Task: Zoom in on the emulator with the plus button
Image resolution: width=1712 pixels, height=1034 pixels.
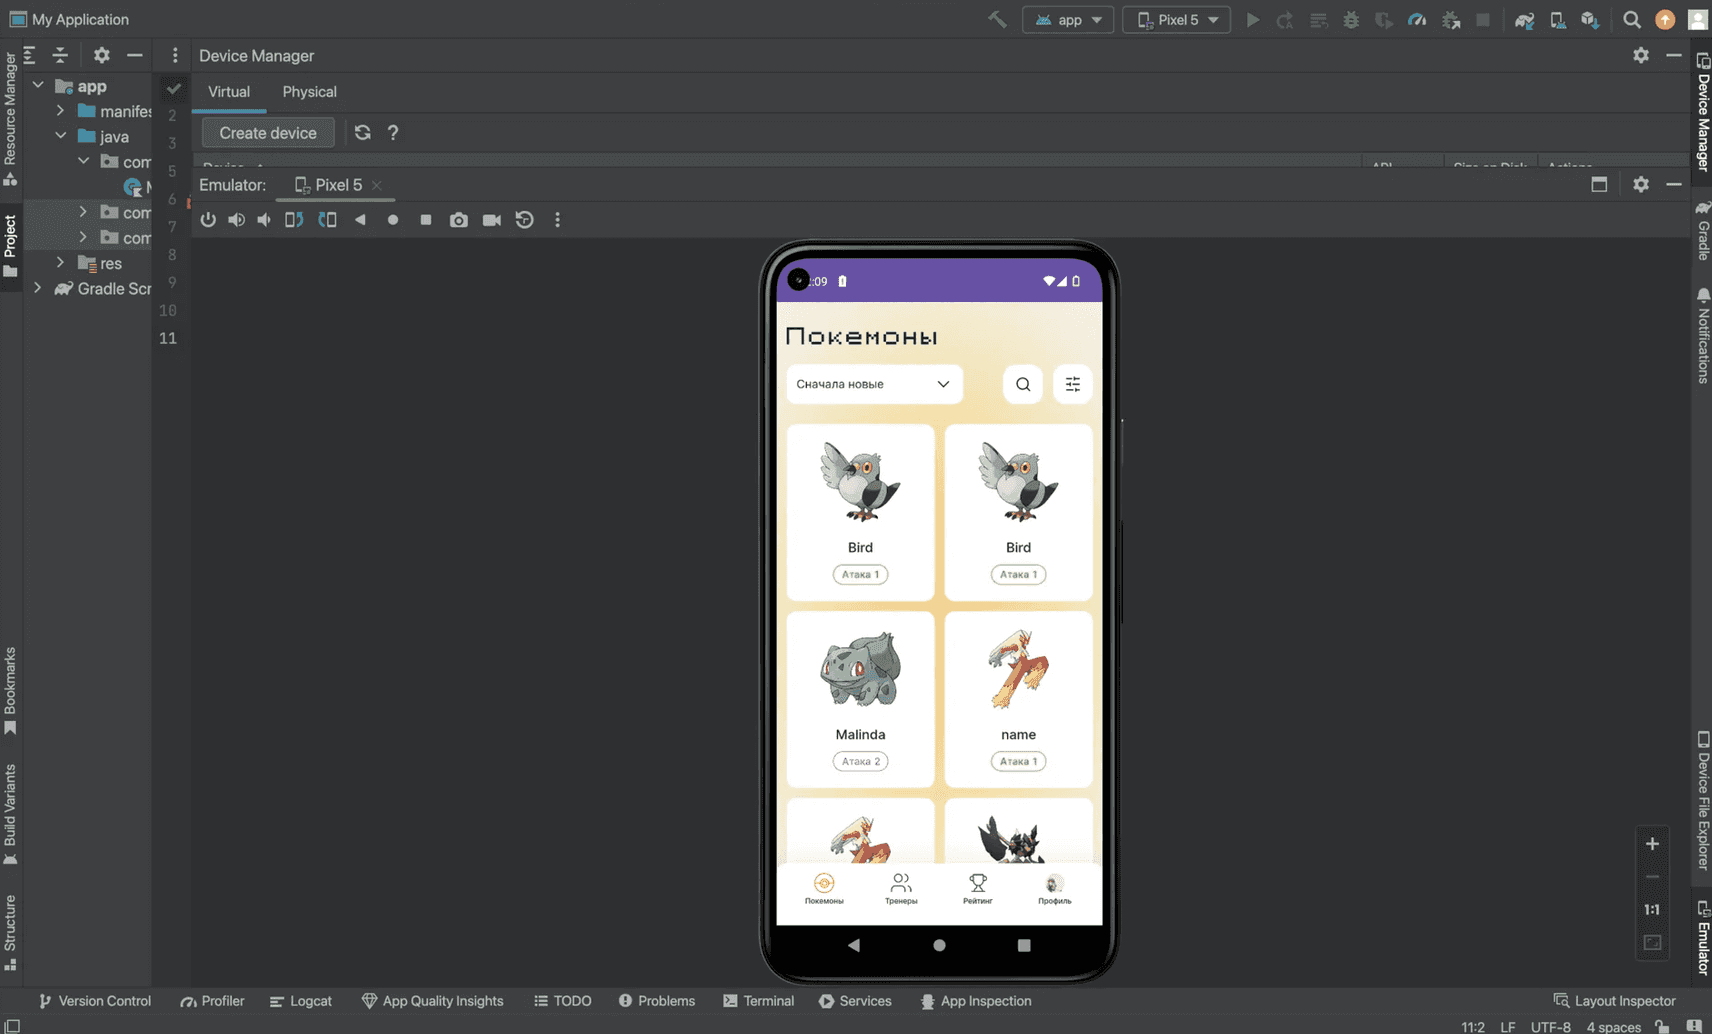Action: (x=1652, y=844)
